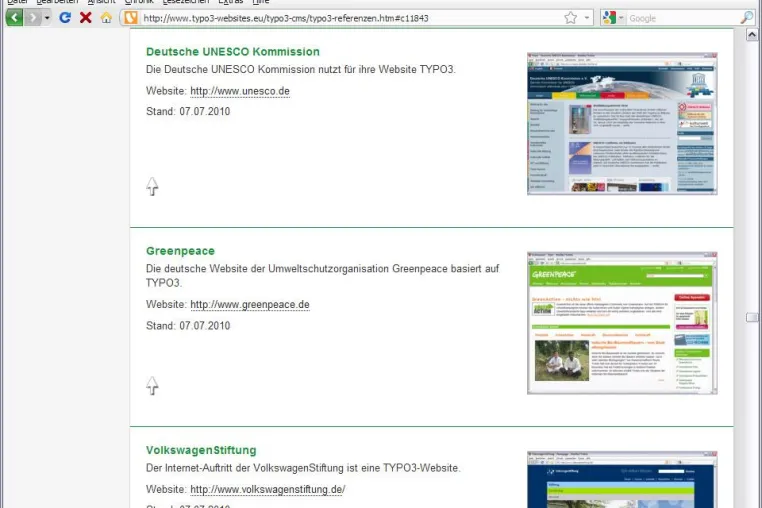This screenshot has height=508, width=762.
Task: Open the Bearbeiten menu
Action: tap(57, 2)
